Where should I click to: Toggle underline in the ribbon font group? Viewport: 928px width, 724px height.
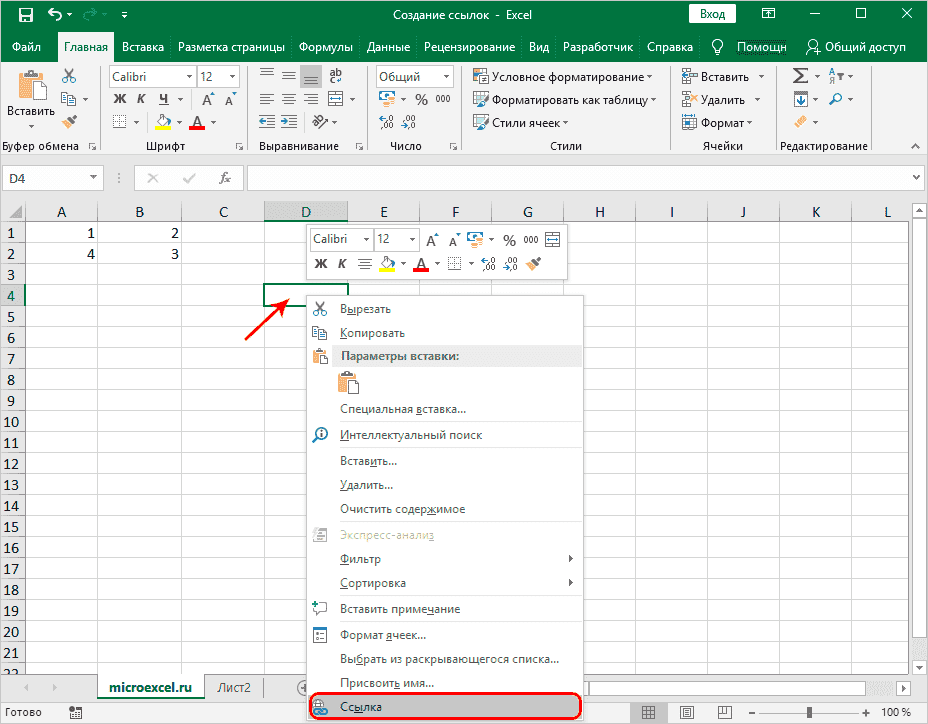coord(163,99)
